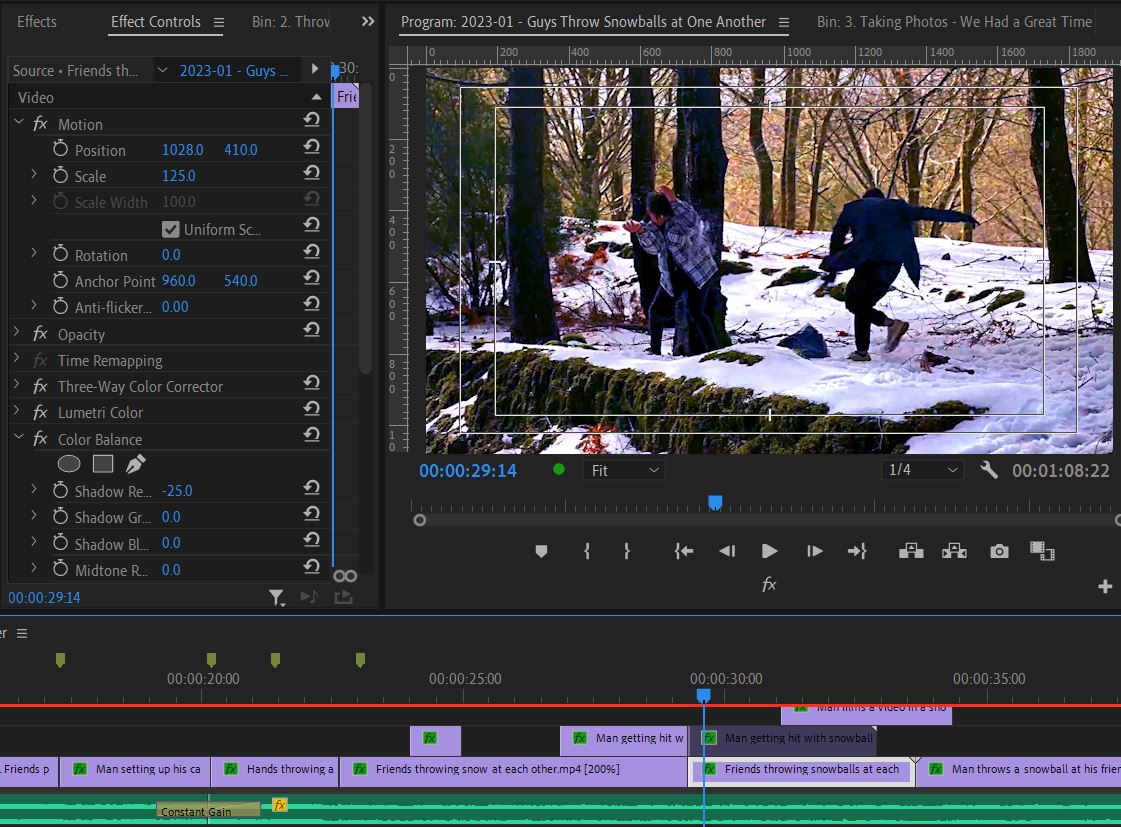This screenshot has width=1121, height=827.
Task: Click the Shadow Red value -25.0
Action: [177, 490]
